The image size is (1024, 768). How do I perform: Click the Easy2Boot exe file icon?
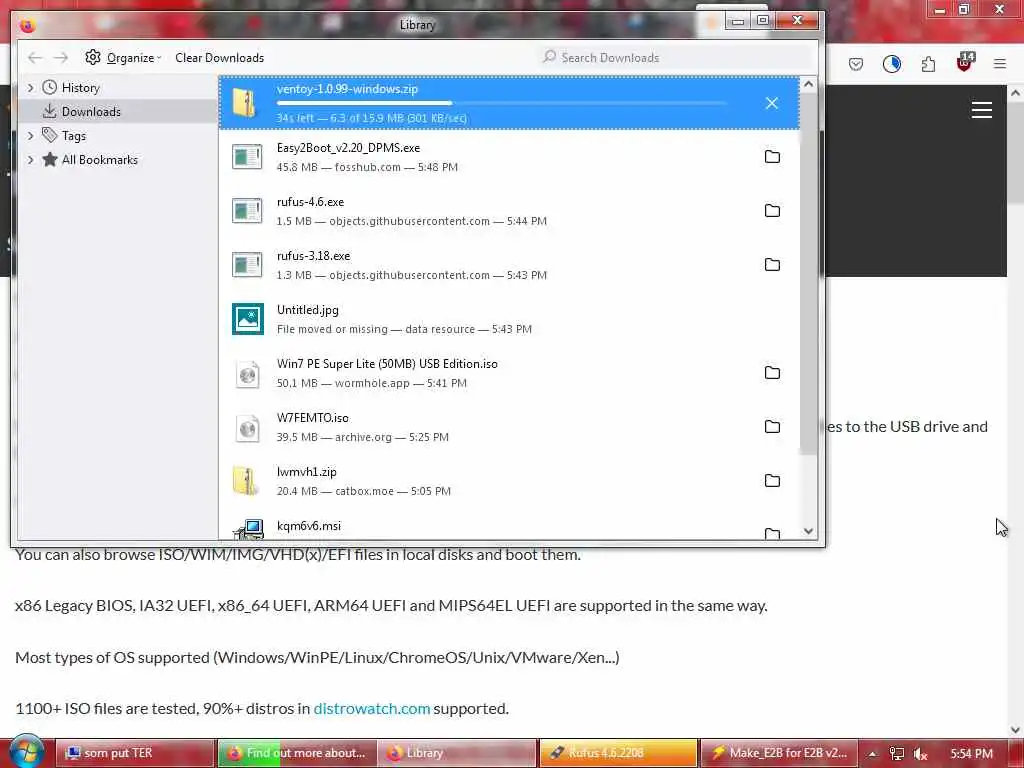pyautogui.click(x=248, y=157)
